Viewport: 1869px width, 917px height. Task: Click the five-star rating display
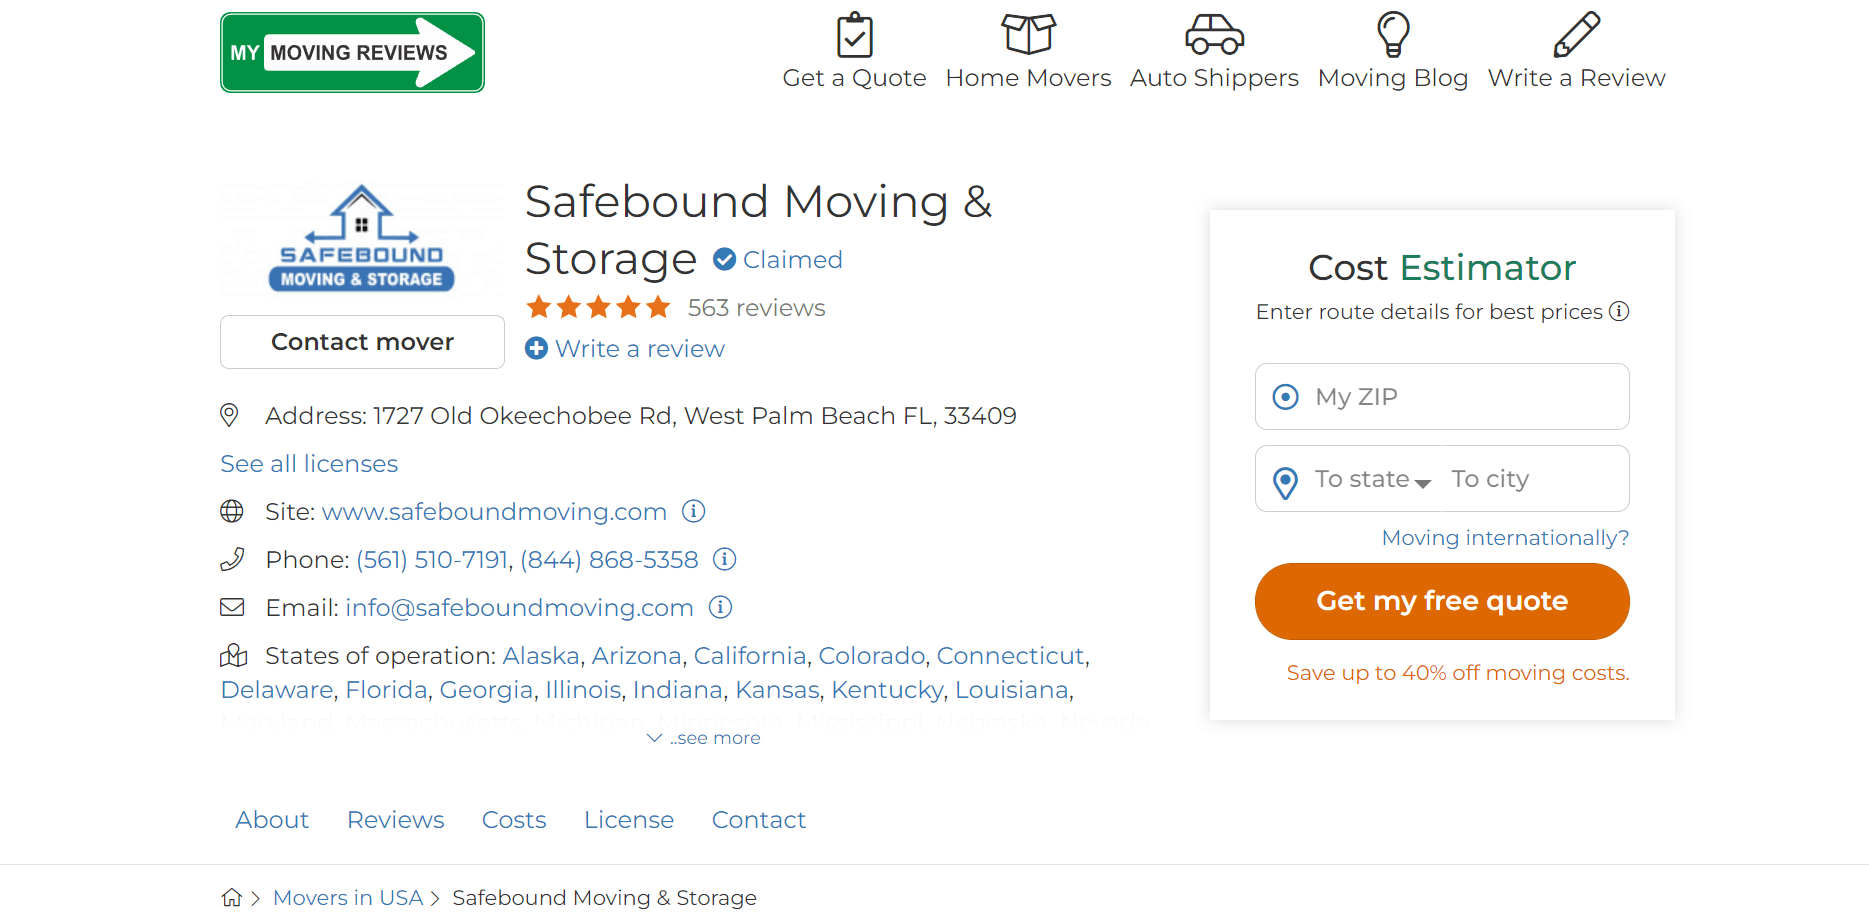click(x=598, y=307)
